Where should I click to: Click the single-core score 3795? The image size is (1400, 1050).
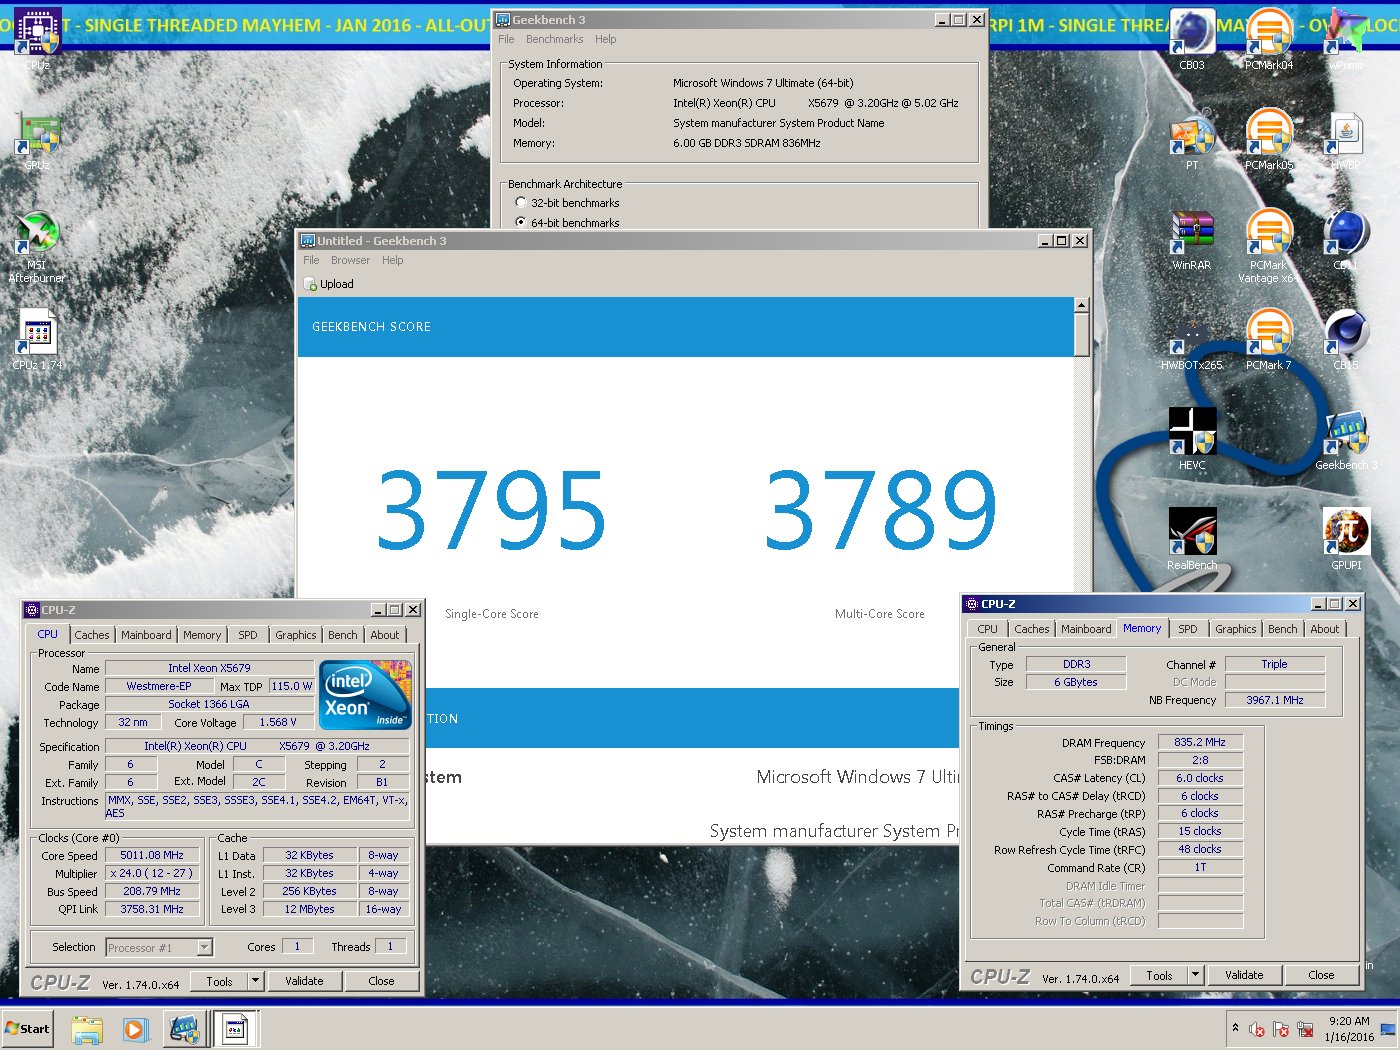[x=491, y=511]
